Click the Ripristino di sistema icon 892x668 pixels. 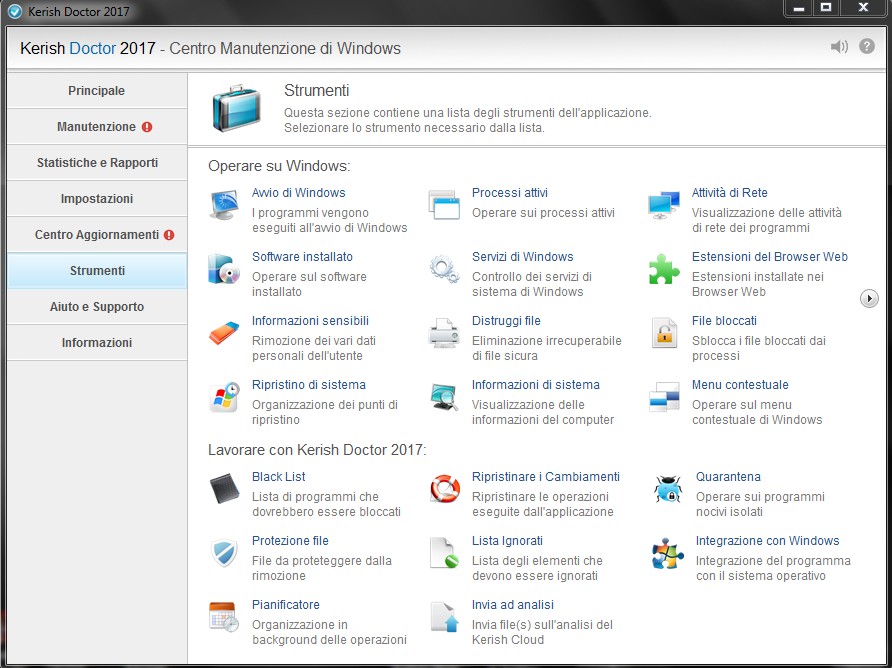click(224, 397)
